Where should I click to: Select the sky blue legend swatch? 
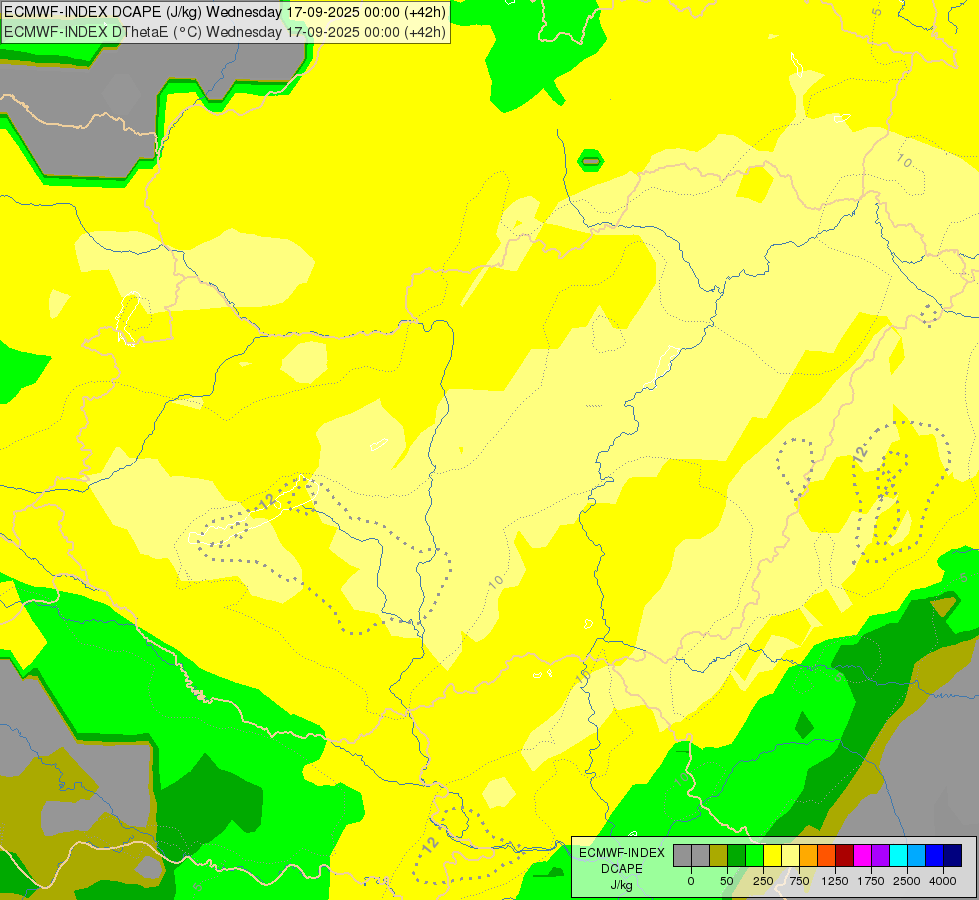(917, 855)
